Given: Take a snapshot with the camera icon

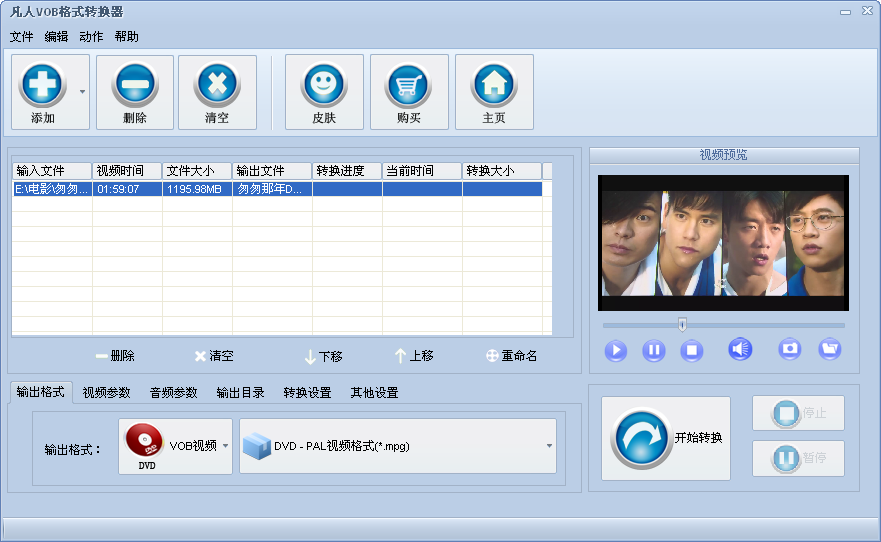Looking at the screenshot, I should [790, 349].
